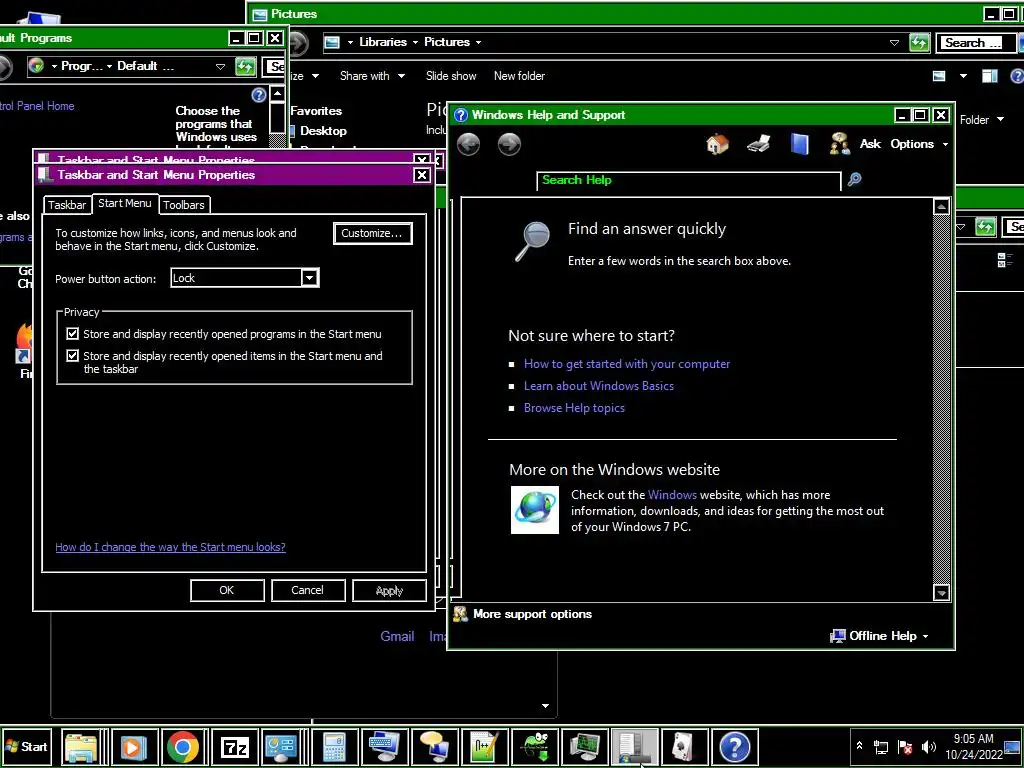Click the Start button
Image resolution: width=1024 pixels, height=768 pixels.
tap(26, 746)
